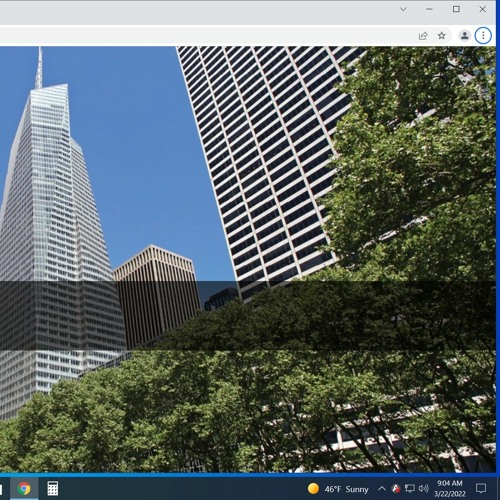Open Chrome's three-dot customize menu
500x500 pixels.
coord(483,35)
